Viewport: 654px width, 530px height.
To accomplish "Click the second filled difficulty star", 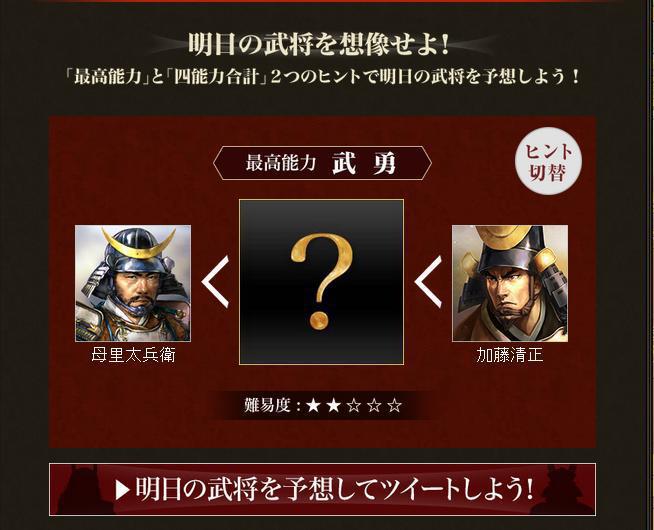I will click(x=333, y=405).
